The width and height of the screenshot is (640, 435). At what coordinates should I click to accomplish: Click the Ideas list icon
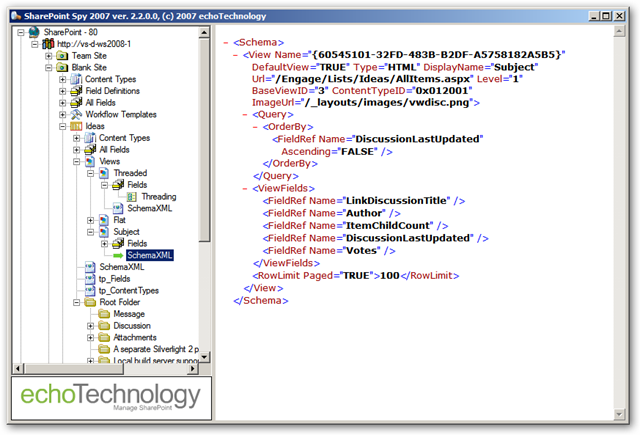76,126
